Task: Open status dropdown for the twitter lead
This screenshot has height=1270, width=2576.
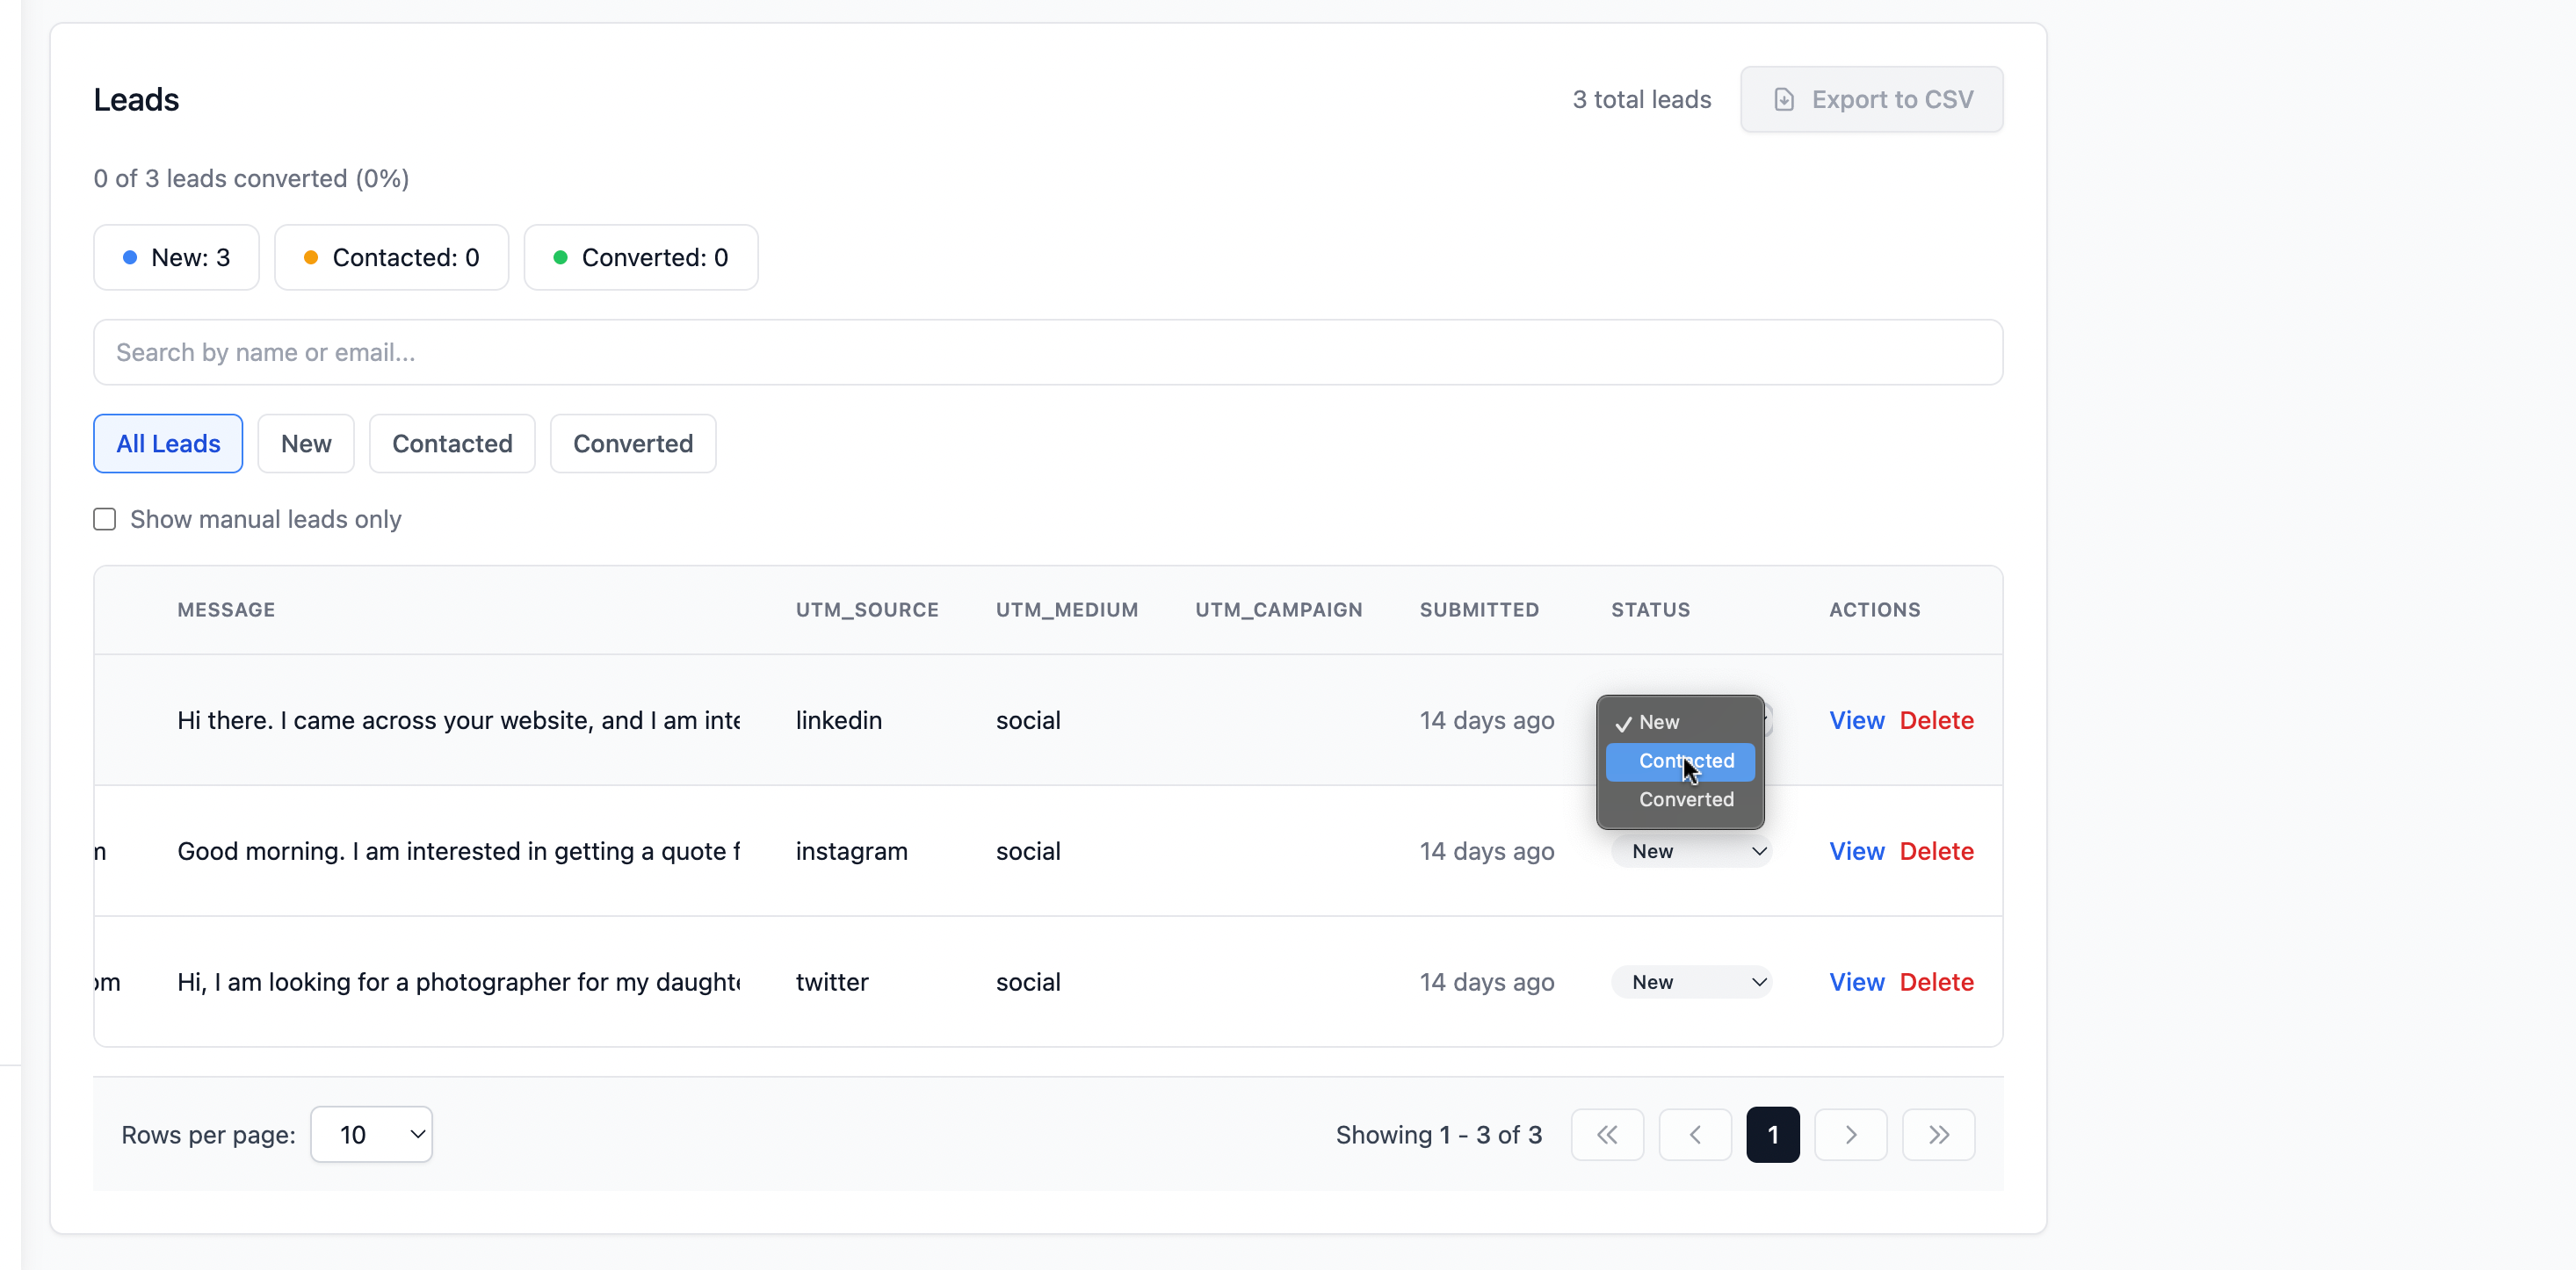Action: click(1692, 982)
